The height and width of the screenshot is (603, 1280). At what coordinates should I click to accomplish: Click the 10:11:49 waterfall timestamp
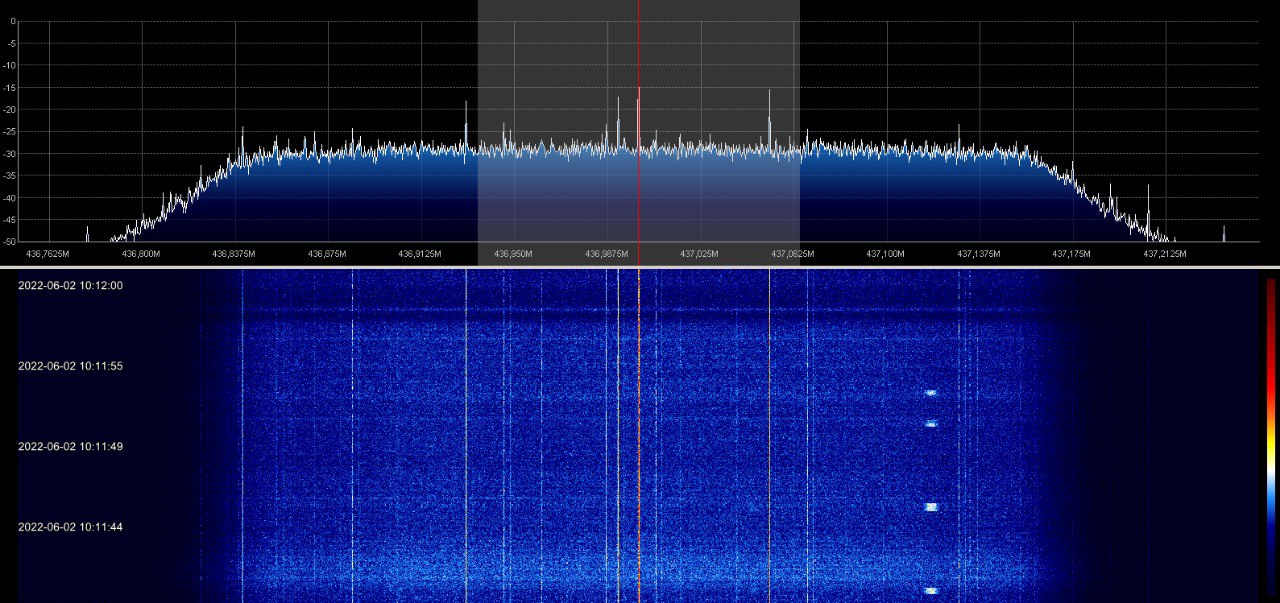point(70,446)
